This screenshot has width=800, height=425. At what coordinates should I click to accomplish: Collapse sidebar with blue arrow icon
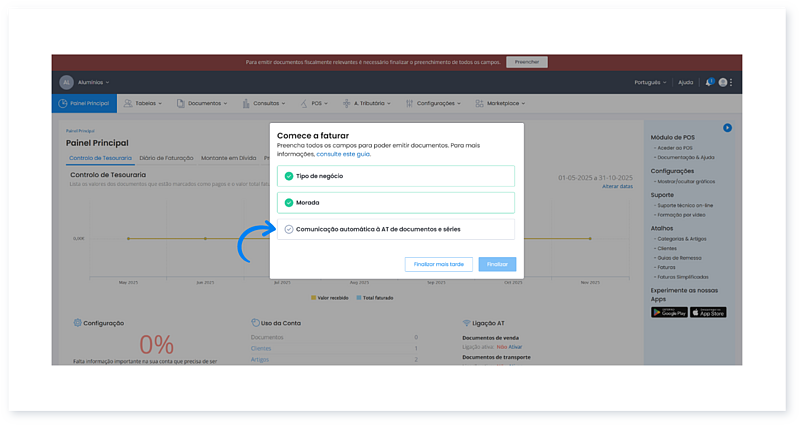click(727, 128)
